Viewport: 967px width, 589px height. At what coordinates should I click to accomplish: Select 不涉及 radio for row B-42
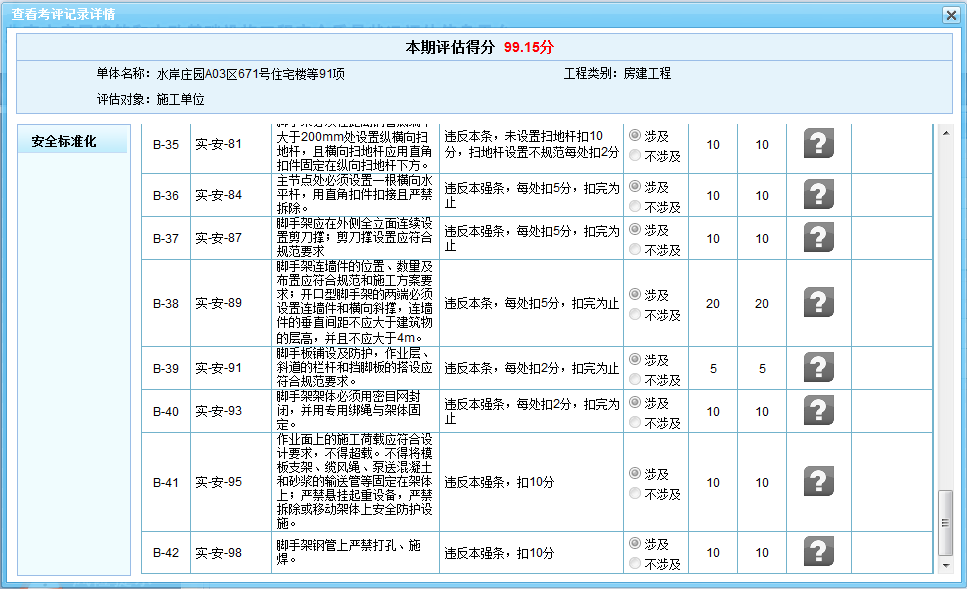(x=635, y=564)
